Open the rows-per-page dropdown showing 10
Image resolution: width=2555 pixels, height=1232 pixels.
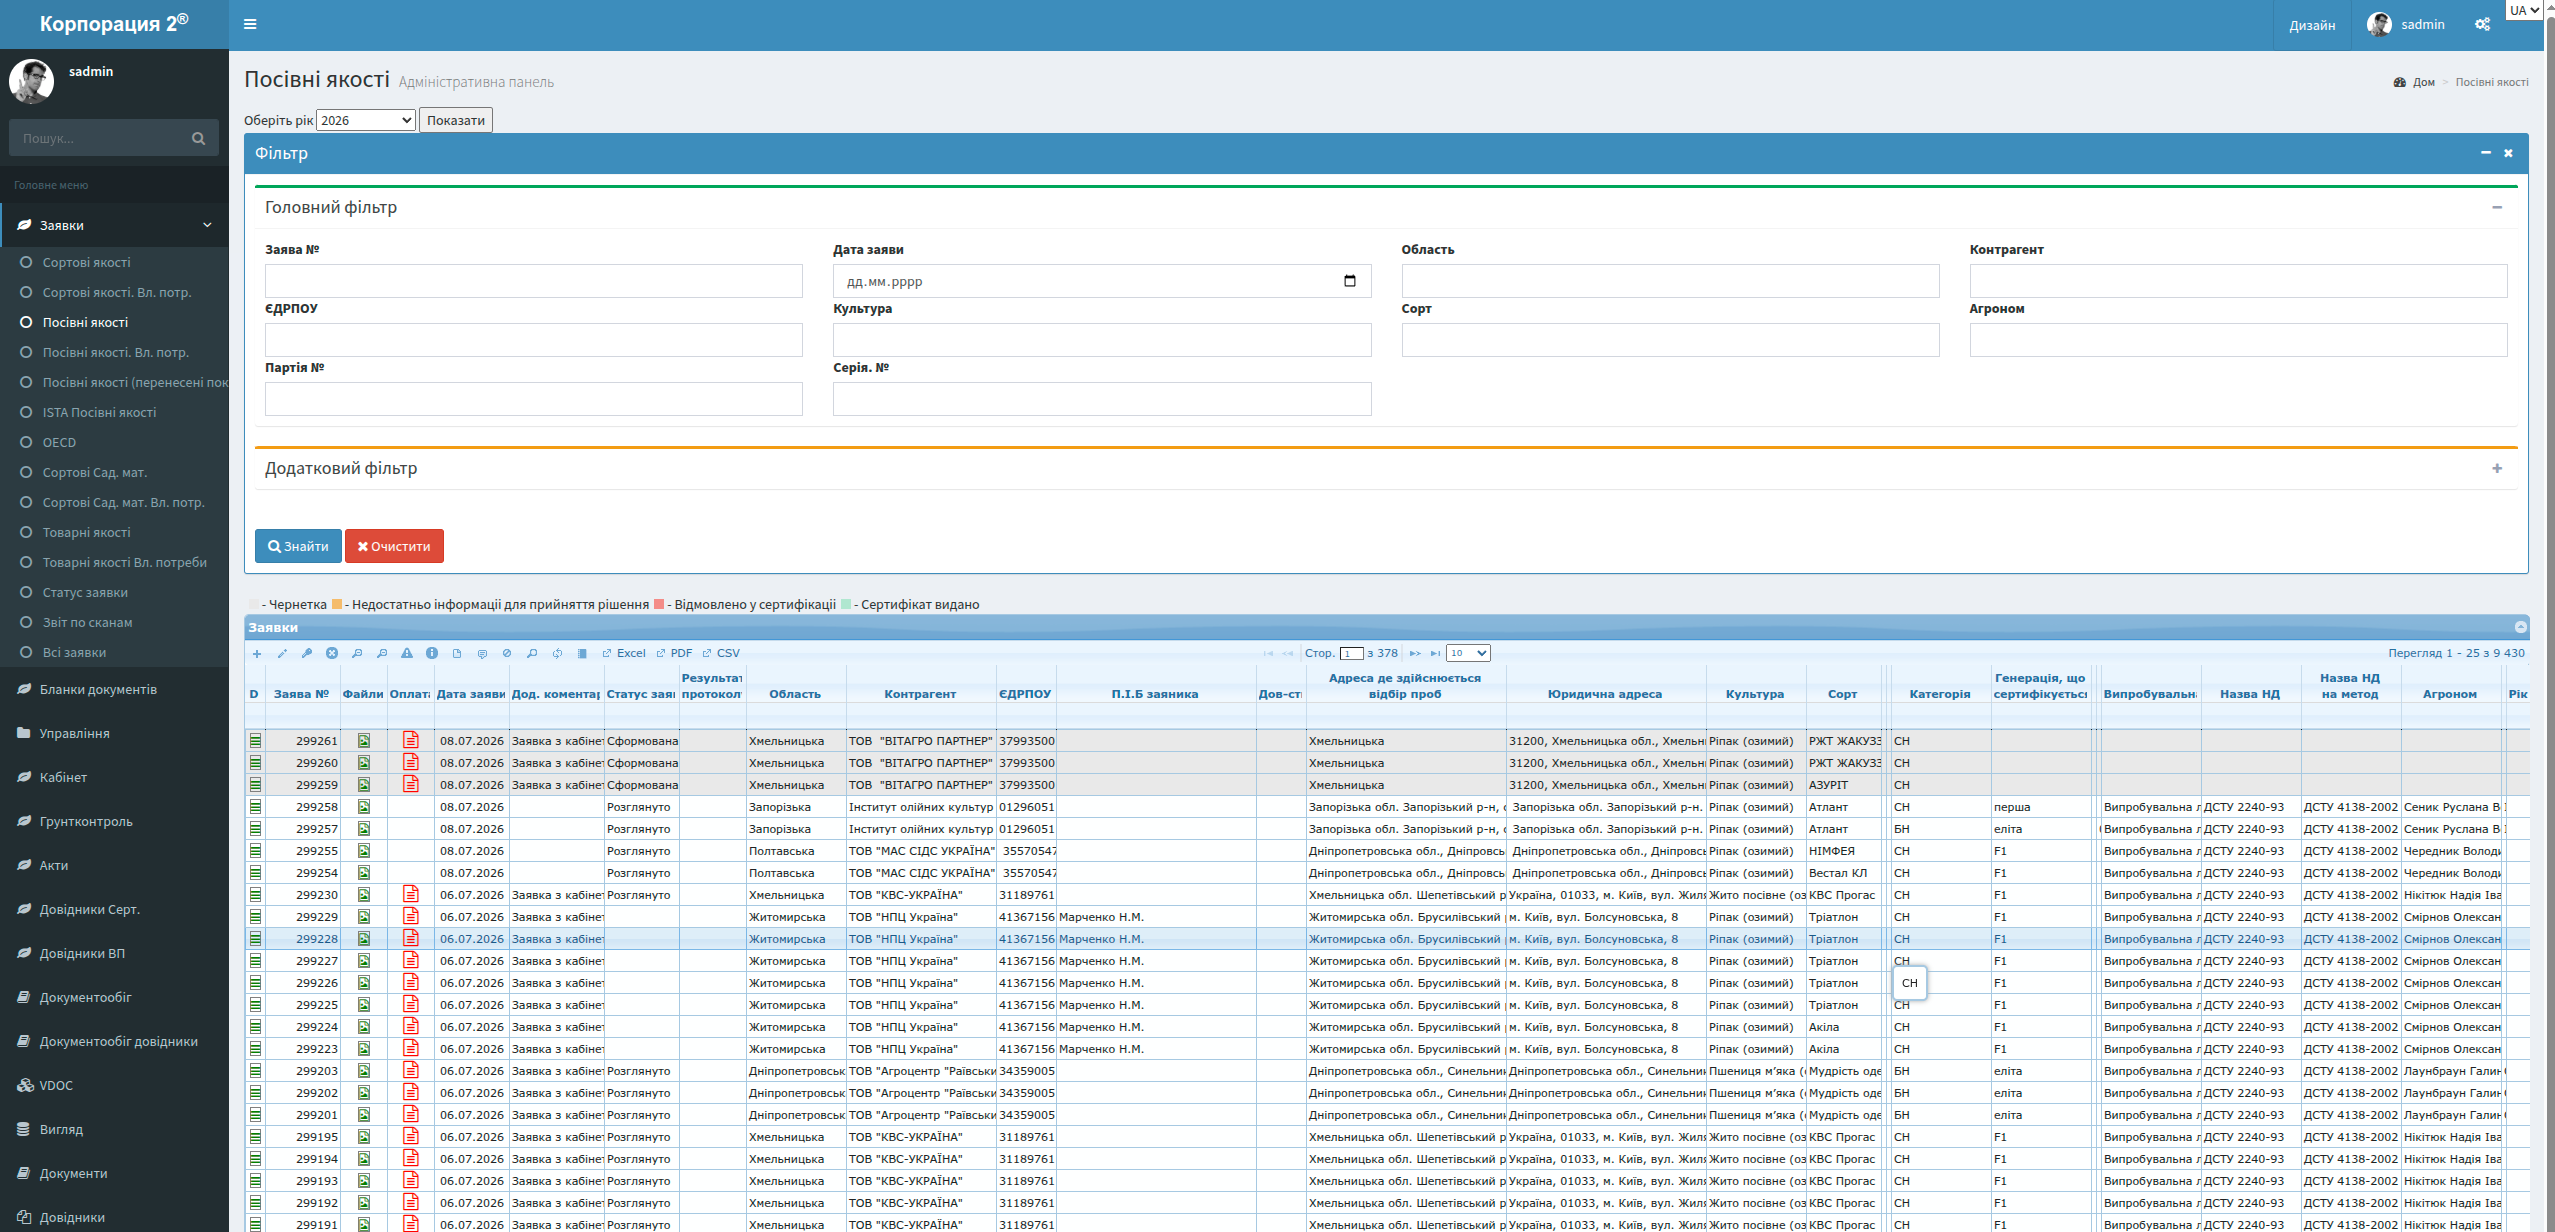[x=1468, y=653]
